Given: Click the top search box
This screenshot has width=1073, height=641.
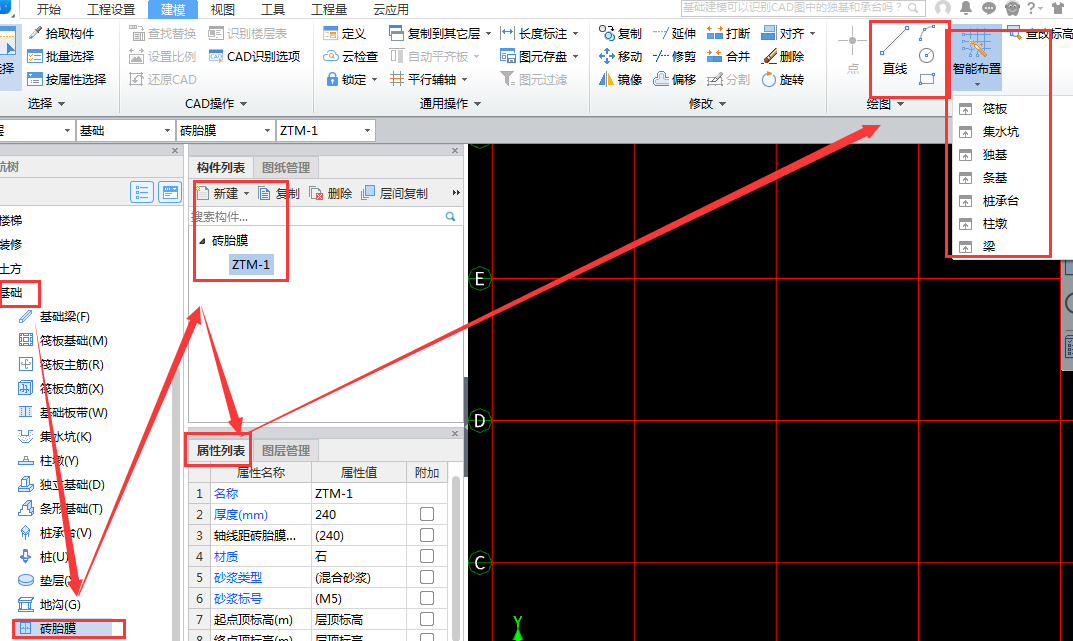Looking at the screenshot, I should 803,8.
